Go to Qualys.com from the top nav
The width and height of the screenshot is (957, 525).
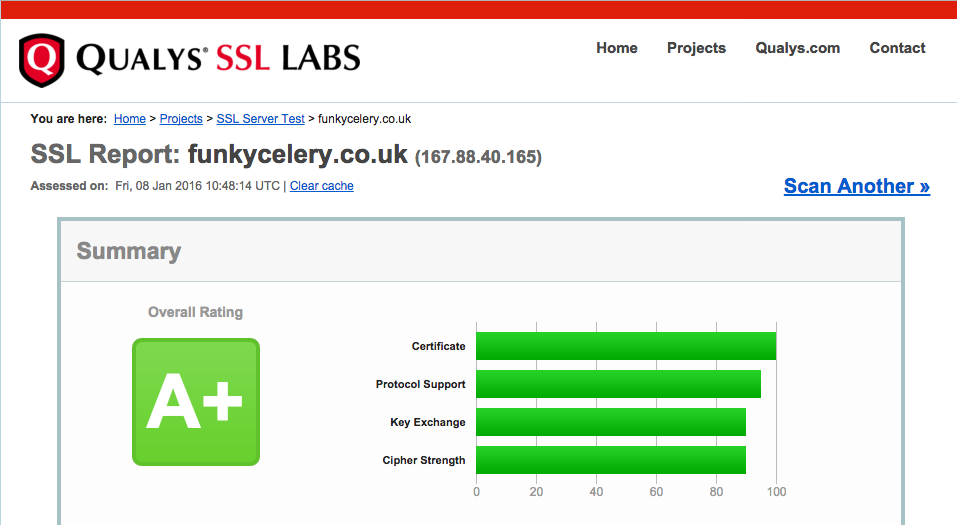797,48
